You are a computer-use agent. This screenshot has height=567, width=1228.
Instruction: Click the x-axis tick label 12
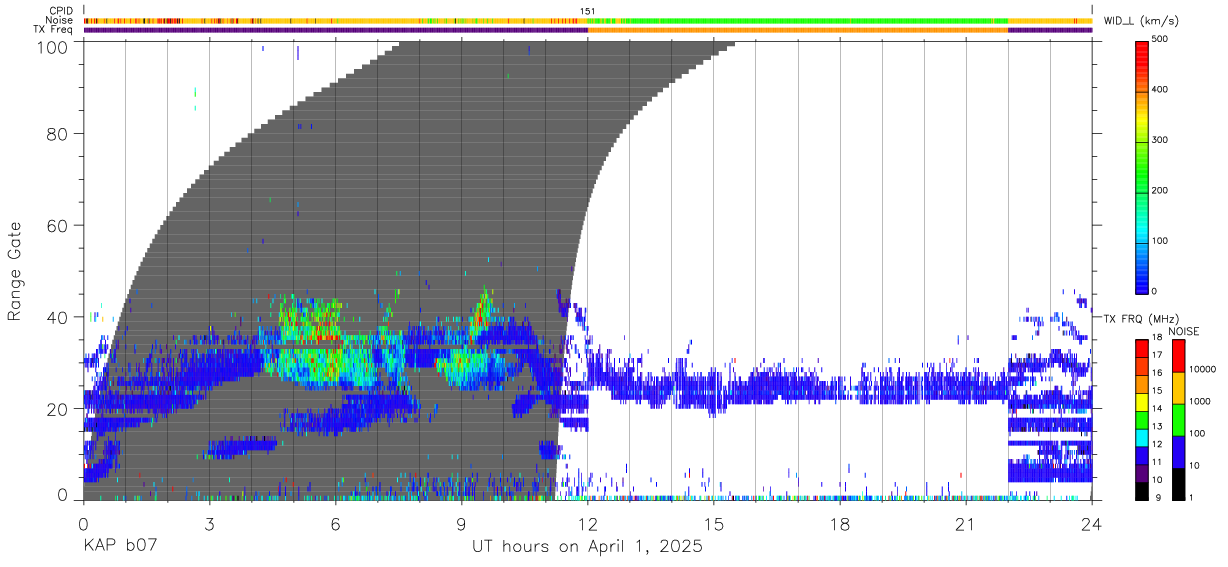(x=587, y=524)
